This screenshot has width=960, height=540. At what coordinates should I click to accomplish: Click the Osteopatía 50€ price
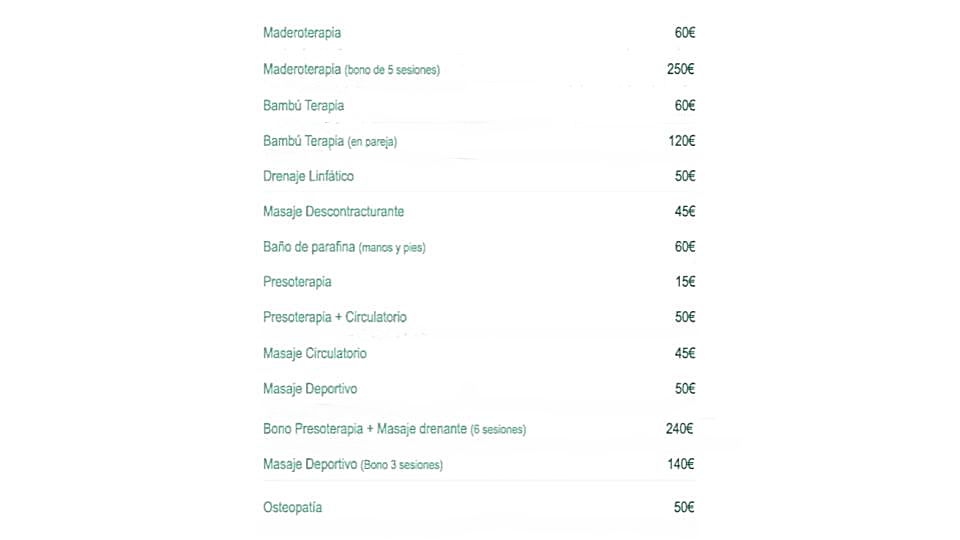(x=684, y=508)
